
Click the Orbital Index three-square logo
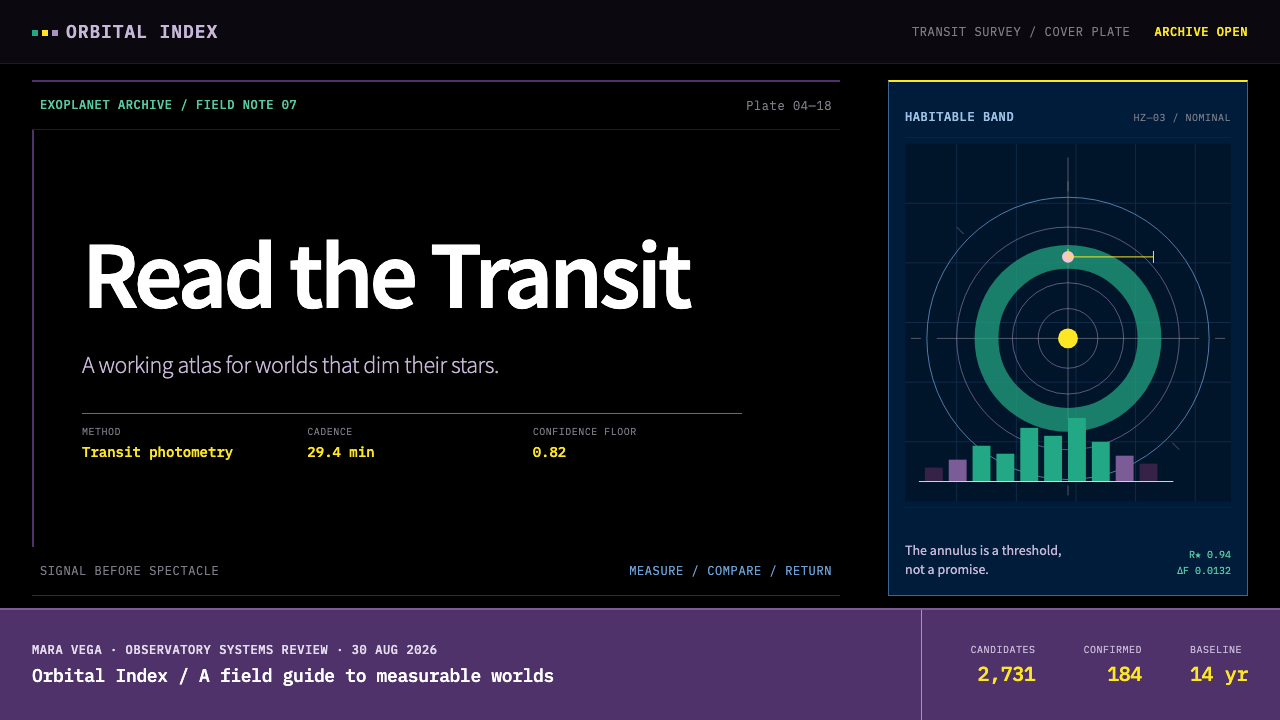point(45,33)
